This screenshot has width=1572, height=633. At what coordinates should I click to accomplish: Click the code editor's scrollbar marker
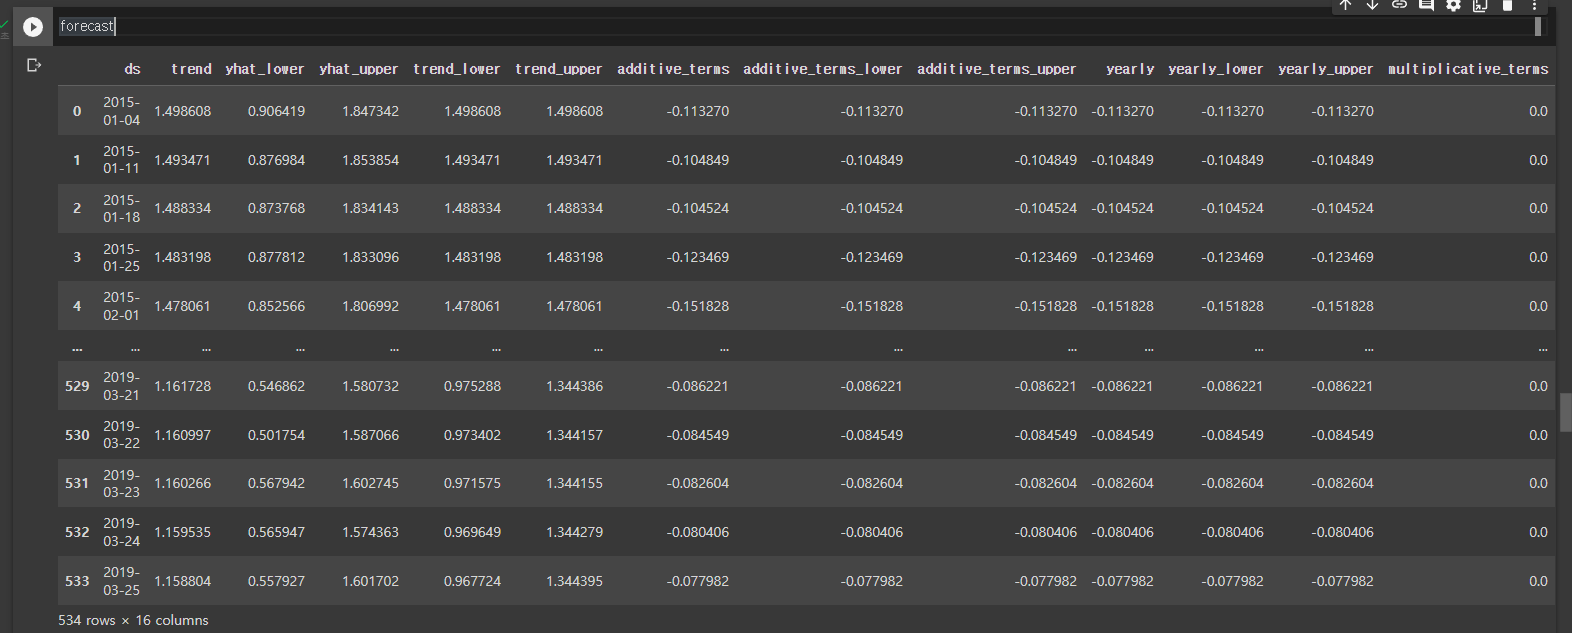tap(1538, 26)
